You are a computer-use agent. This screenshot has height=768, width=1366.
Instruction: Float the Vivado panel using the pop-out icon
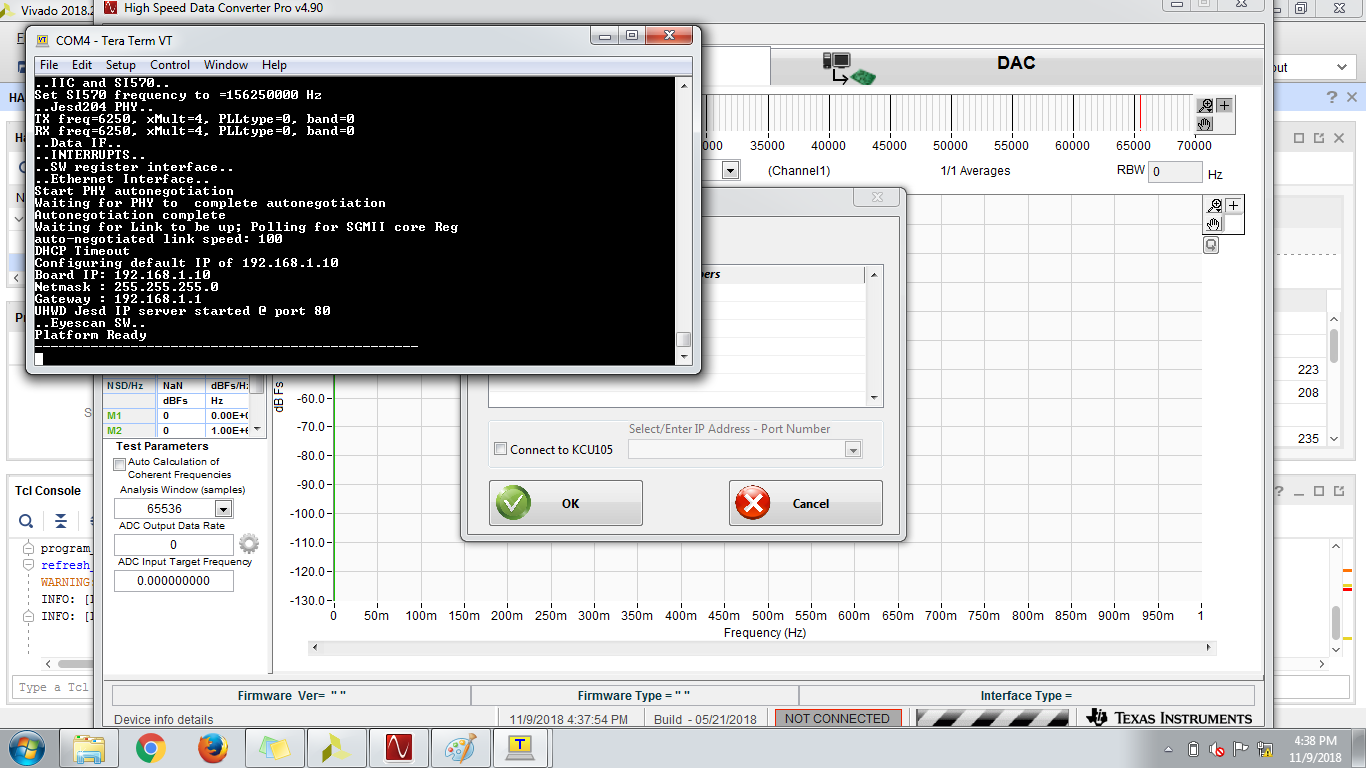[x=1319, y=138]
